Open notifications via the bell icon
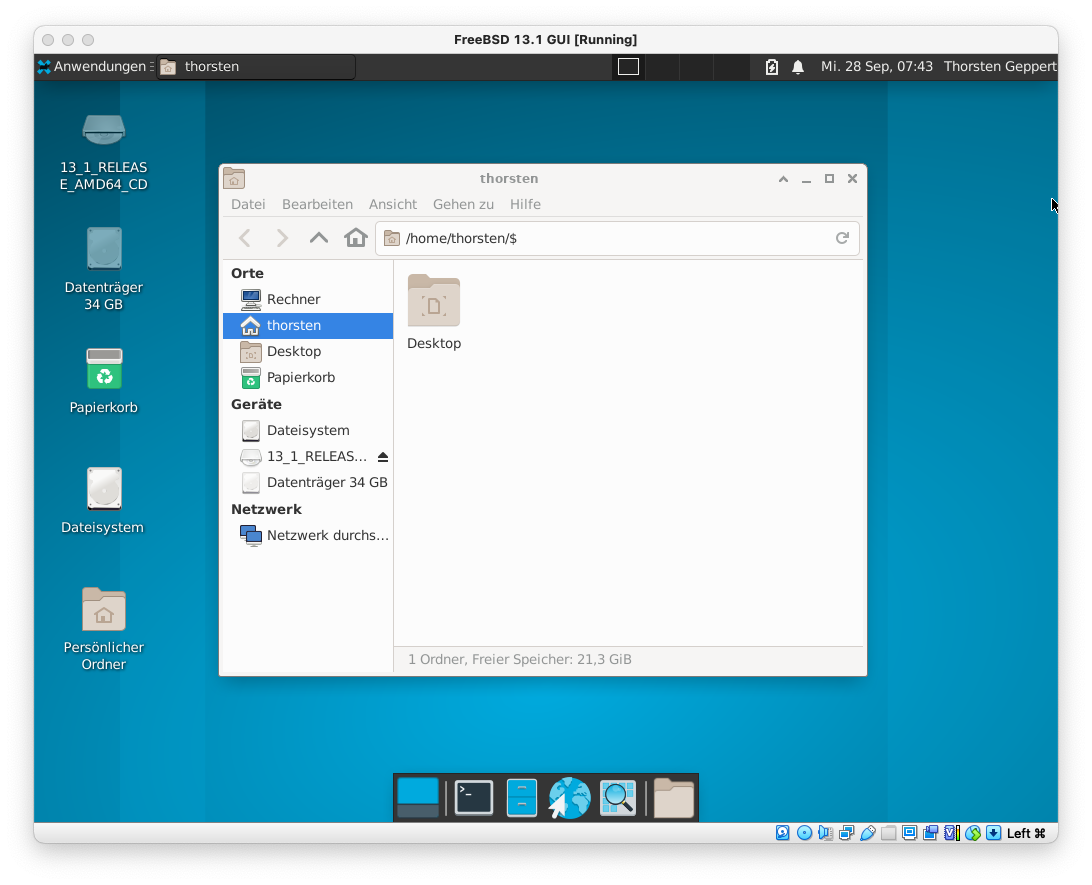Image resolution: width=1092 pixels, height=885 pixels. tap(797, 66)
